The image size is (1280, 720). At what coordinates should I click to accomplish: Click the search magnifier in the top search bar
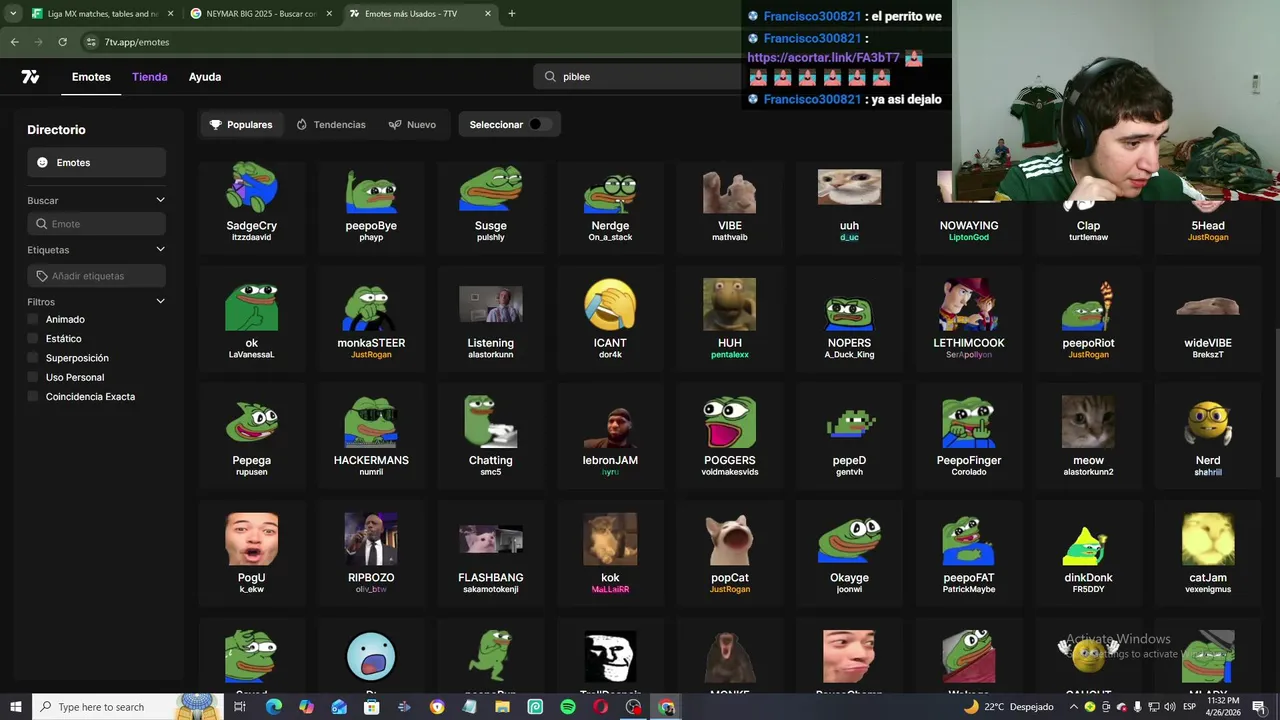(x=550, y=77)
